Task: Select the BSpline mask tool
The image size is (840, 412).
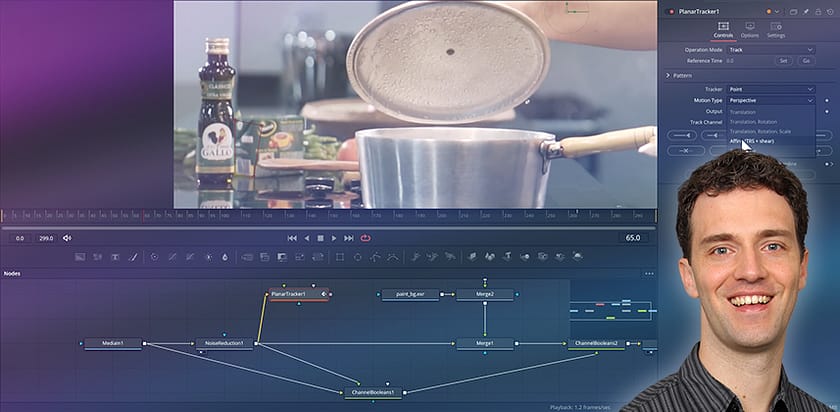Action: click(x=393, y=257)
